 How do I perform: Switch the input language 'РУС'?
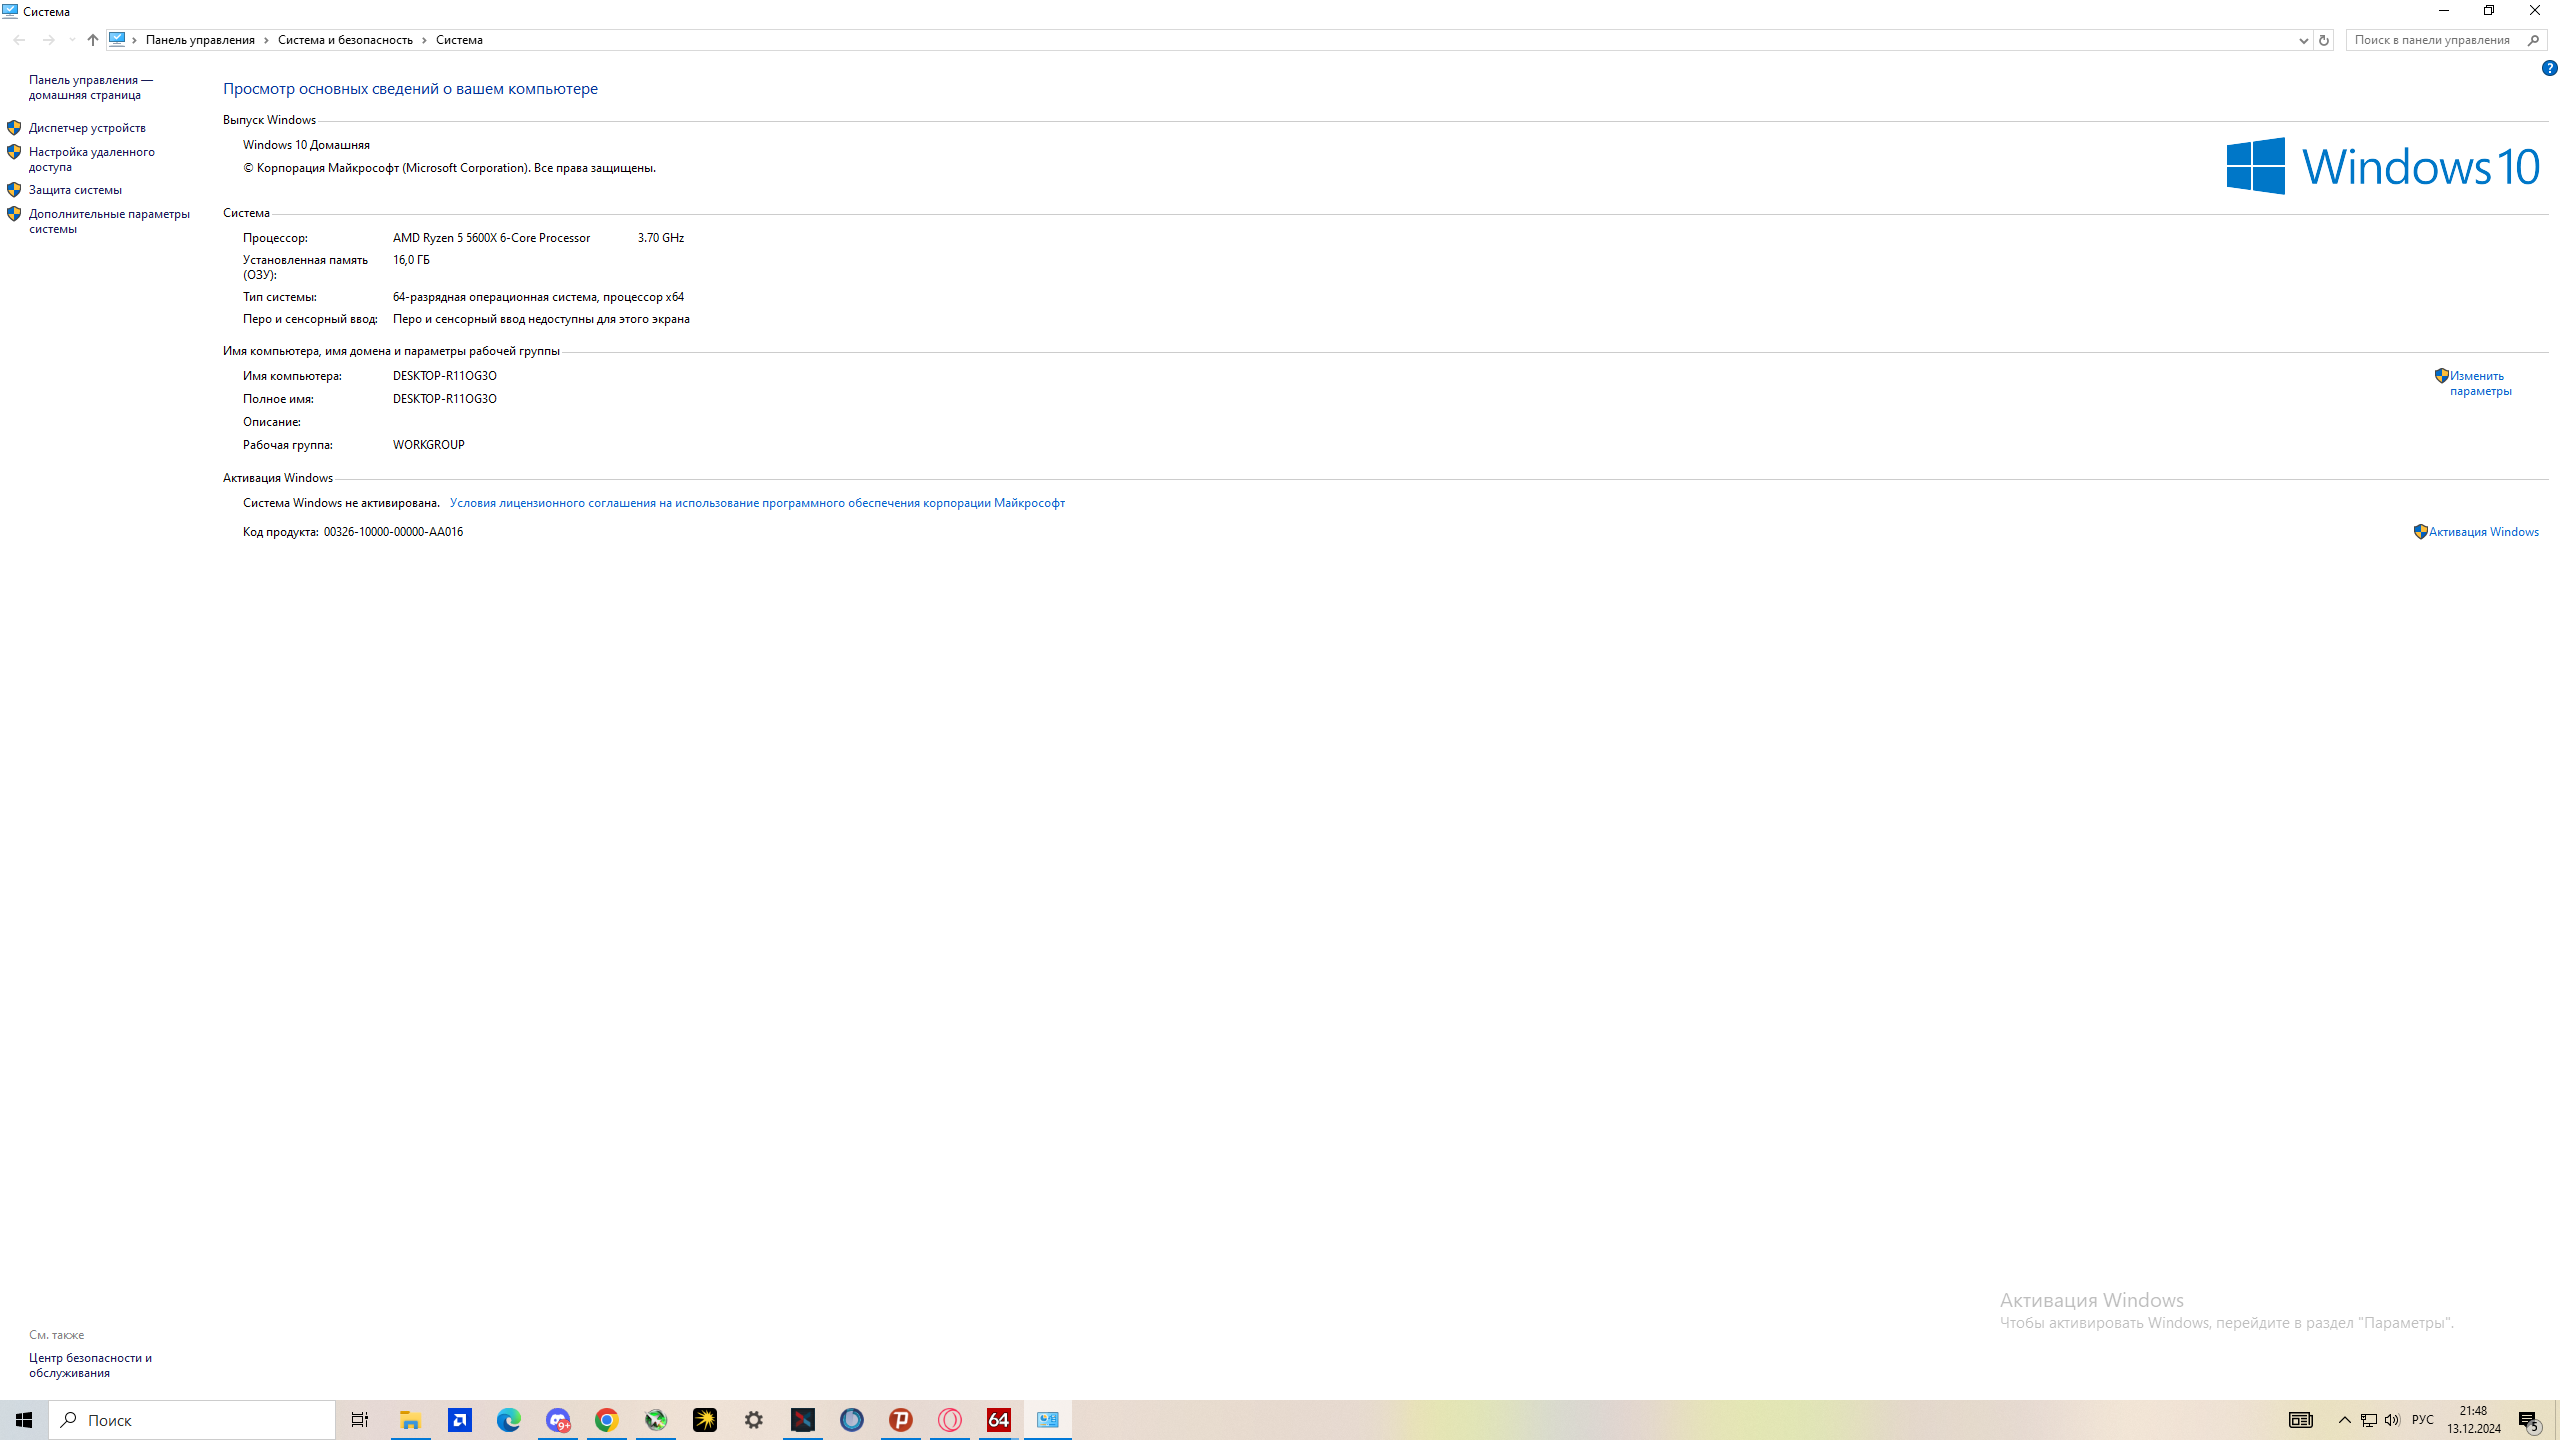2423,1420
